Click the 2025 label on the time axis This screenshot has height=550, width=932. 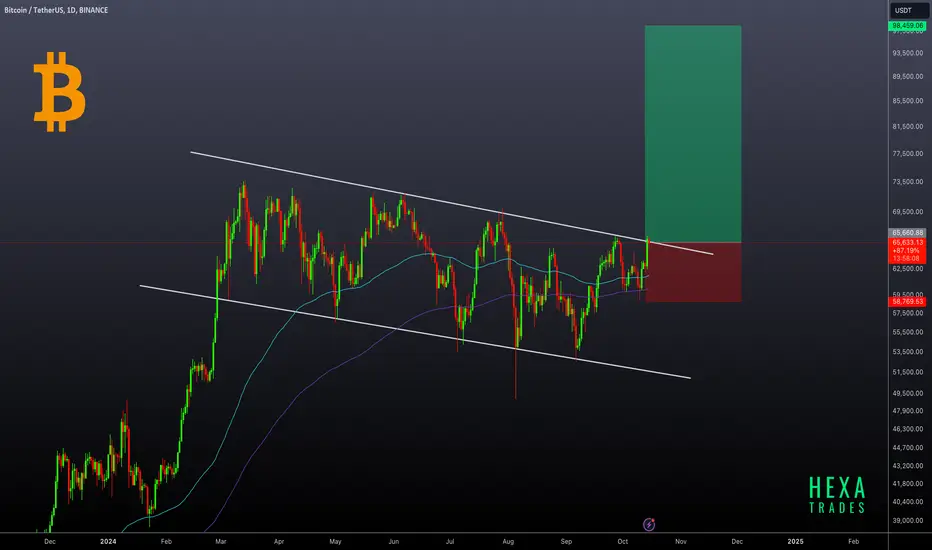pos(795,541)
